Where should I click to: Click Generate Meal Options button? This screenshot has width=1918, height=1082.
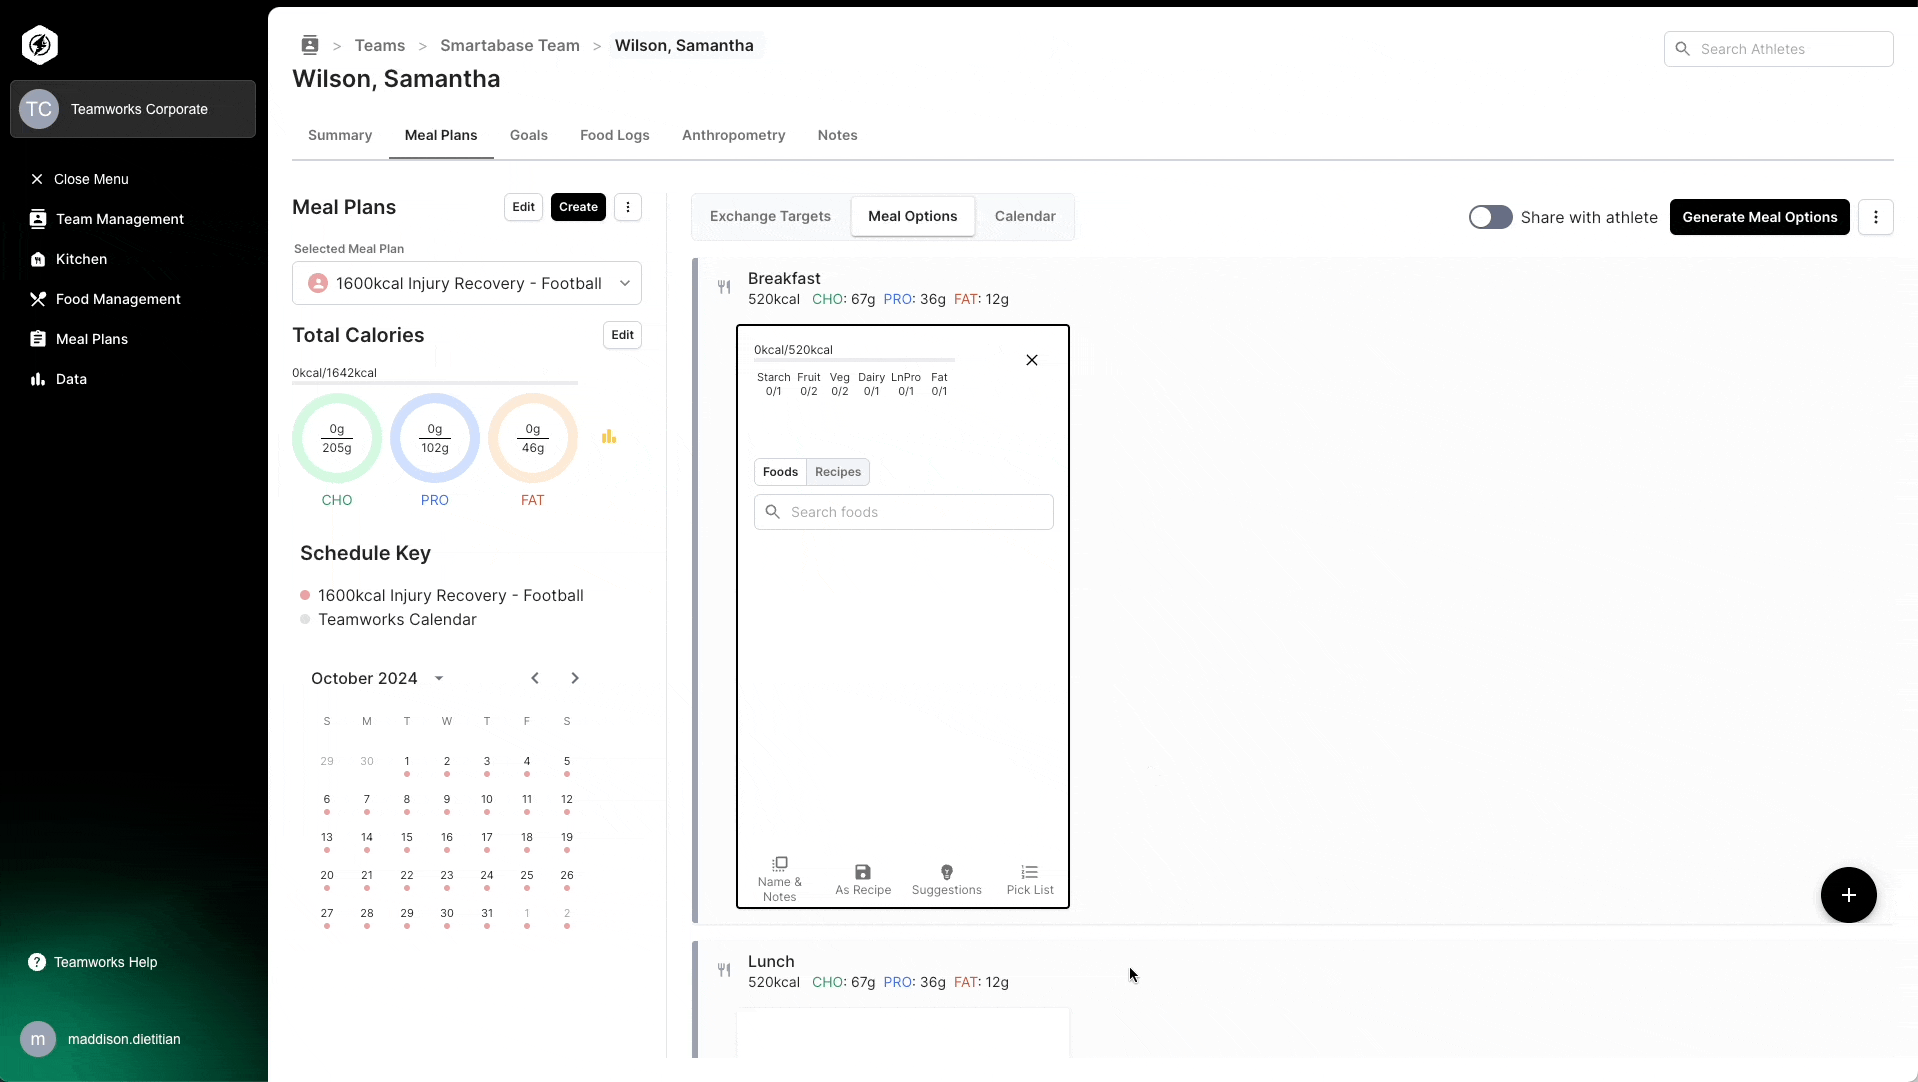1759,217
